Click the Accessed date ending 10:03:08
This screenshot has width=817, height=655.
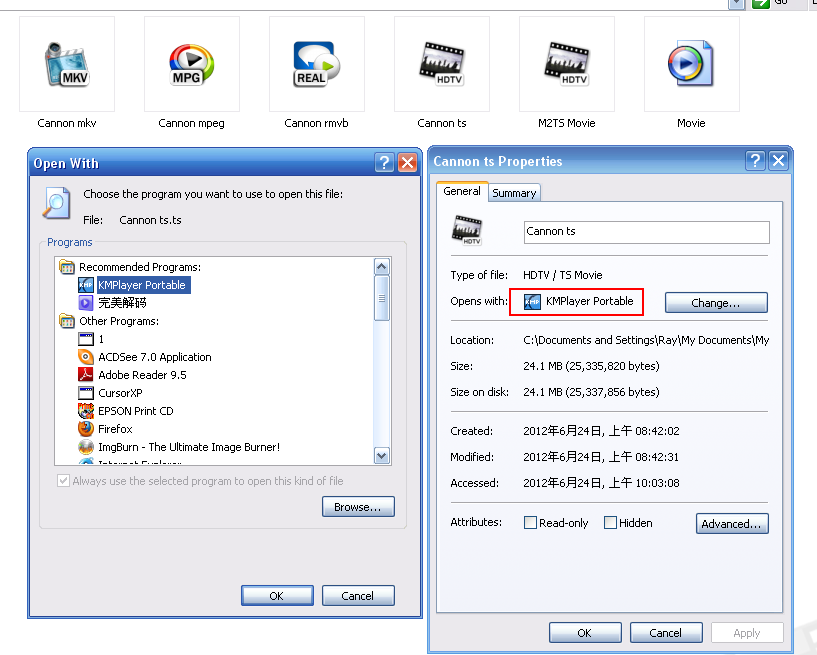(601, 483)
